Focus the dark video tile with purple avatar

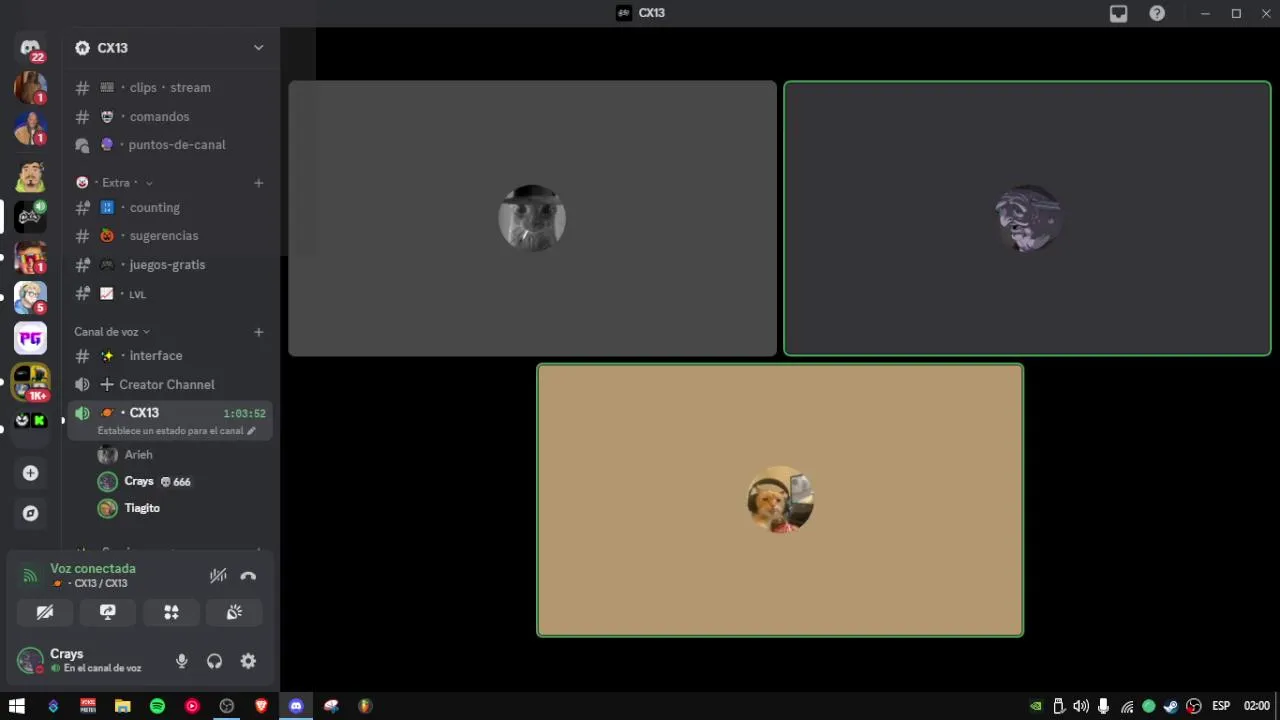1027,218
